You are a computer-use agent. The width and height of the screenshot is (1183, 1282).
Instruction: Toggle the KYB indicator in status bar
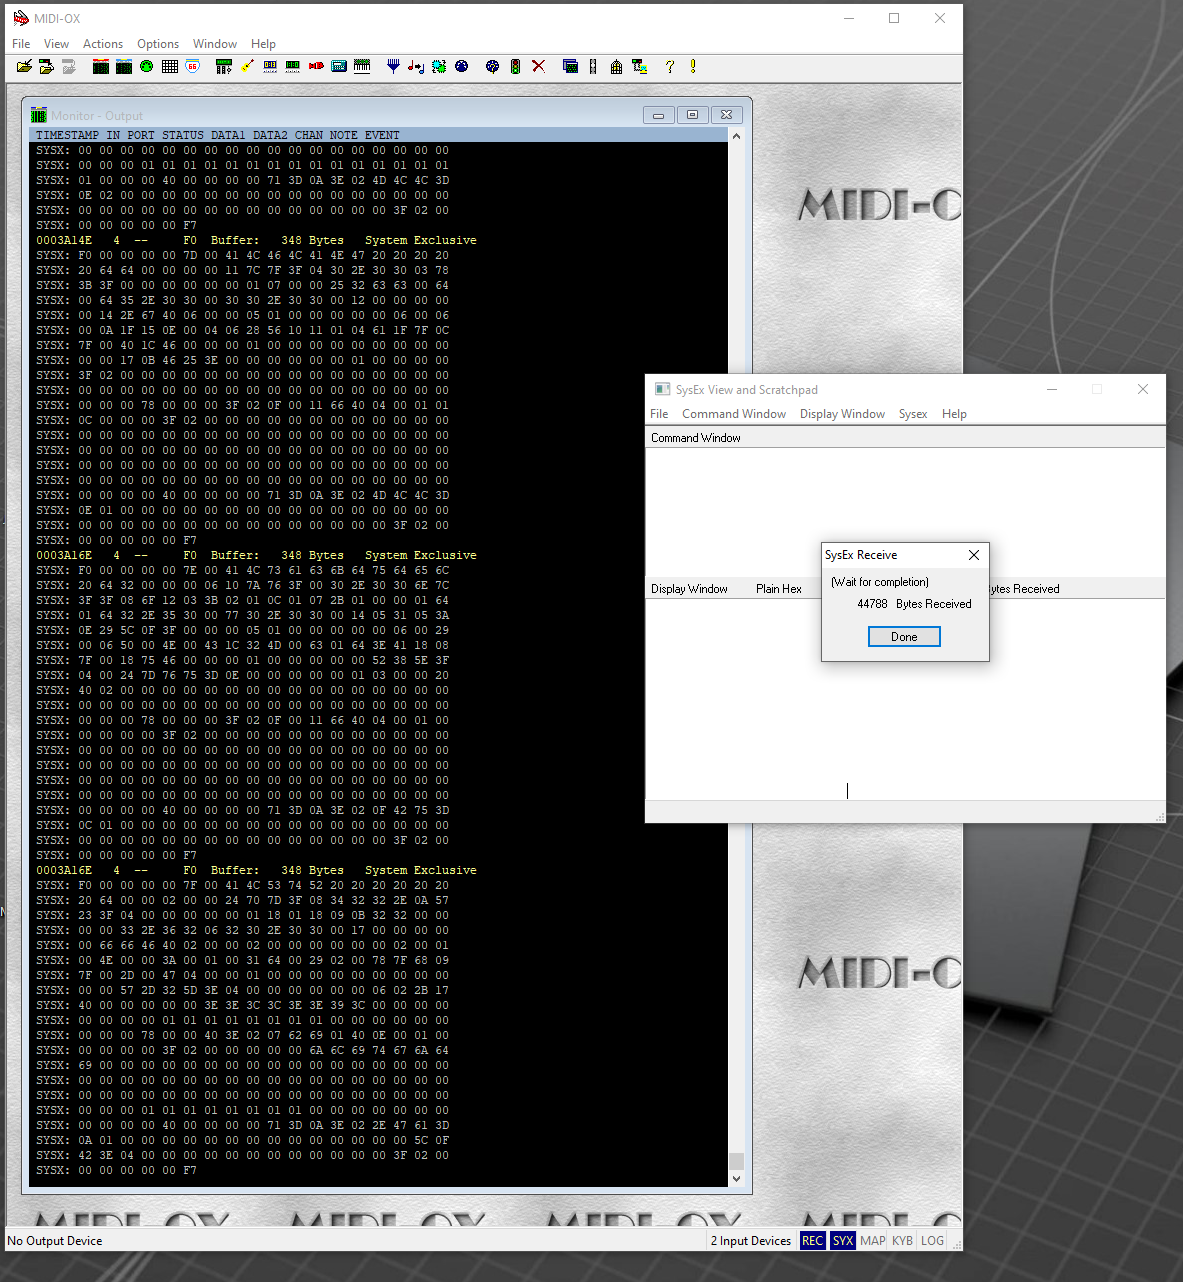point(903,1241)
